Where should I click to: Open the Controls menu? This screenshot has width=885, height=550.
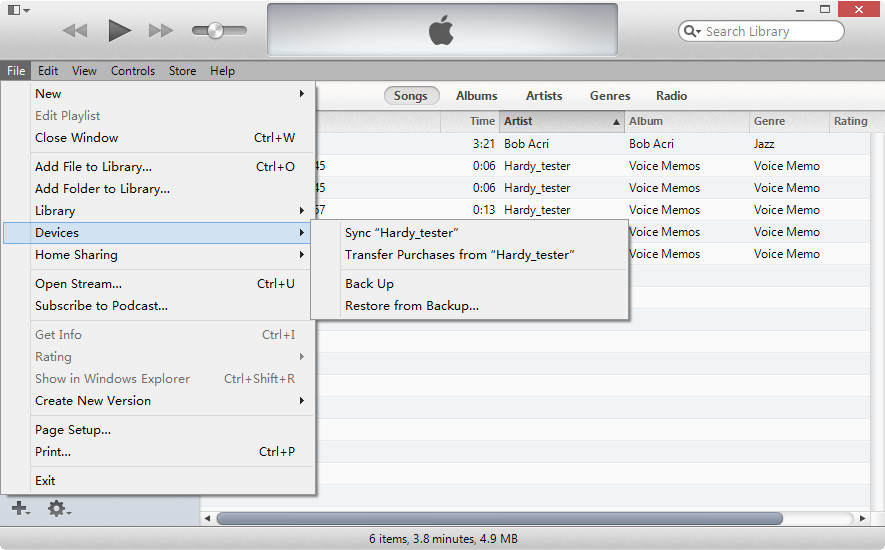click(133, 71)
